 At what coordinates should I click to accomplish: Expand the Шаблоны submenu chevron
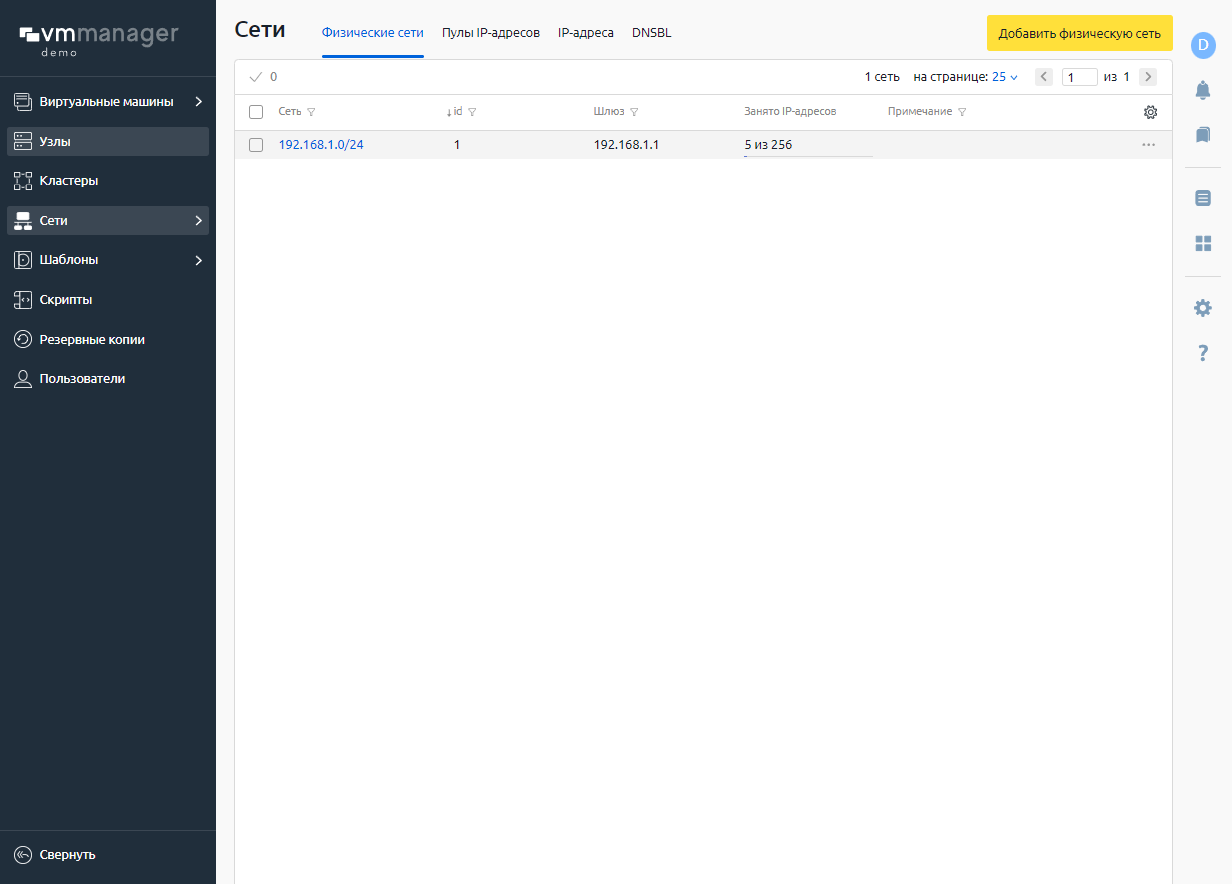(198, 260)
